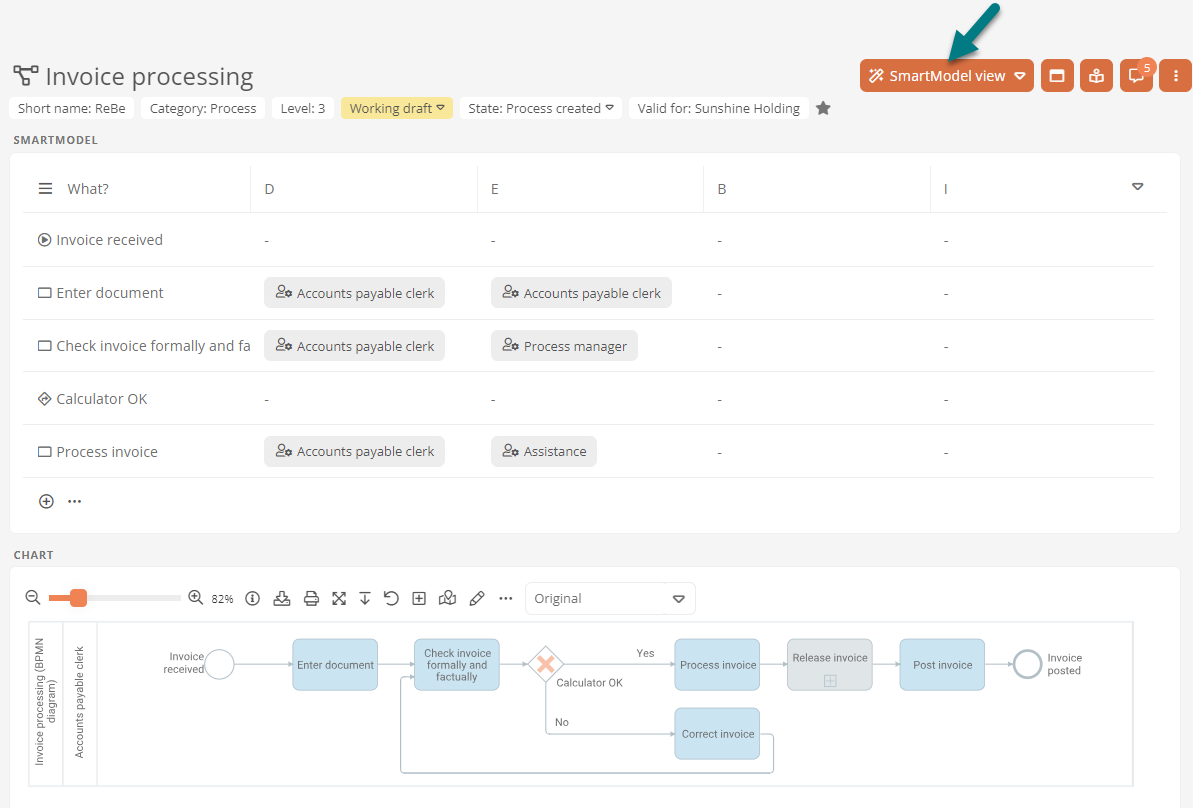
Task: Open the hamburger menu beside What?
Action: 45,189
